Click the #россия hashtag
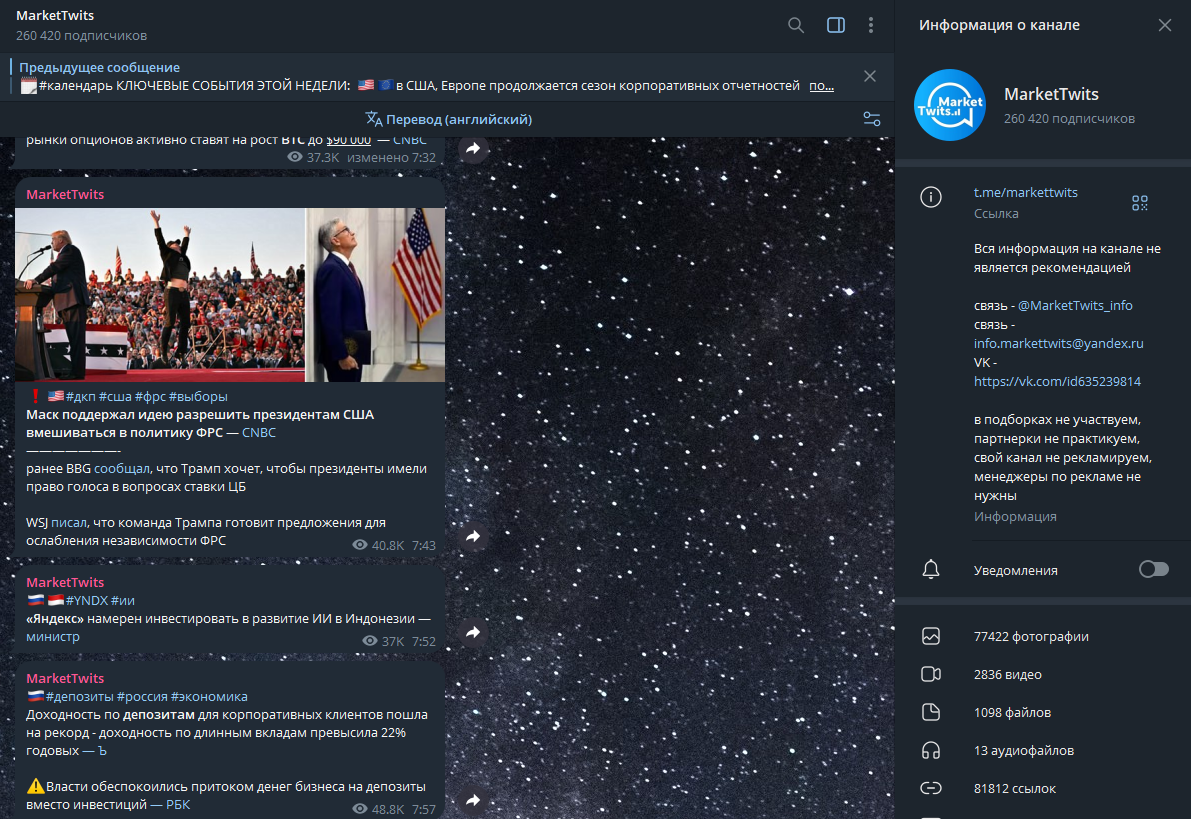 pyautogui.click(x=142, y=697)
